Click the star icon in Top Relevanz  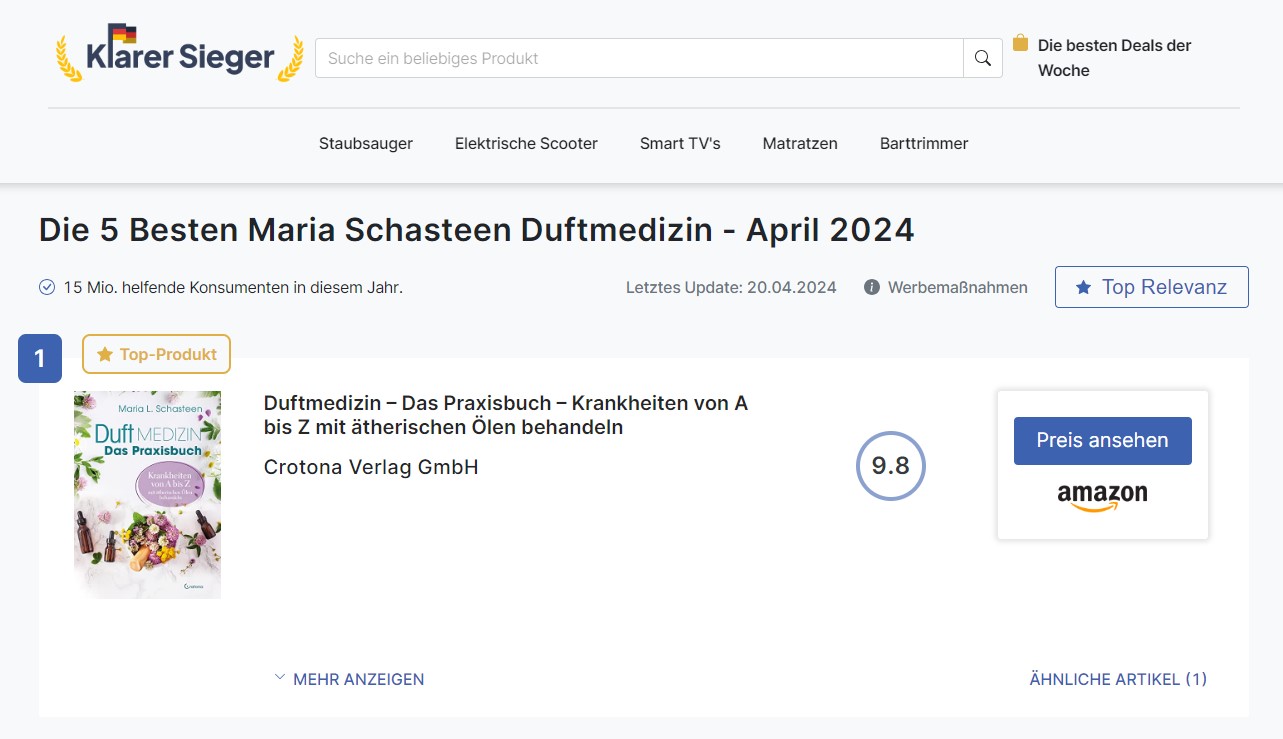(x=1083, y=287)
